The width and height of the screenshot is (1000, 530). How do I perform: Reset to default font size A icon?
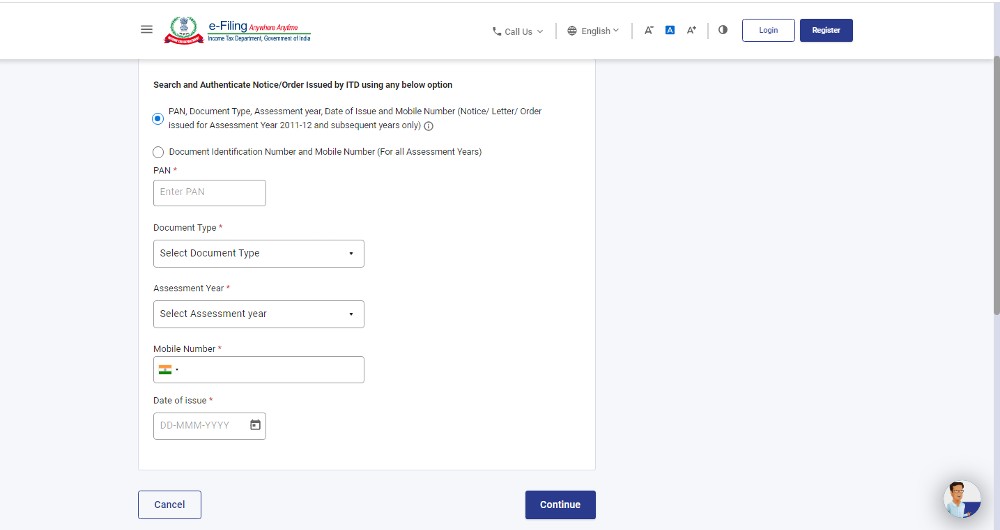coord(670,30)
